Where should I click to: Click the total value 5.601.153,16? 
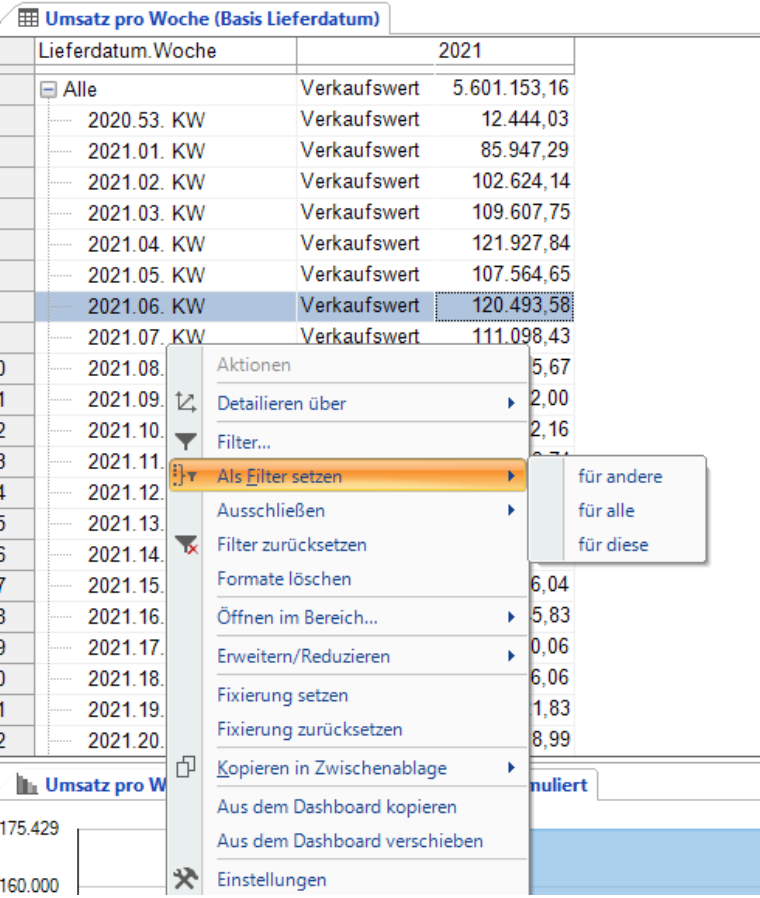coord(510,88)
